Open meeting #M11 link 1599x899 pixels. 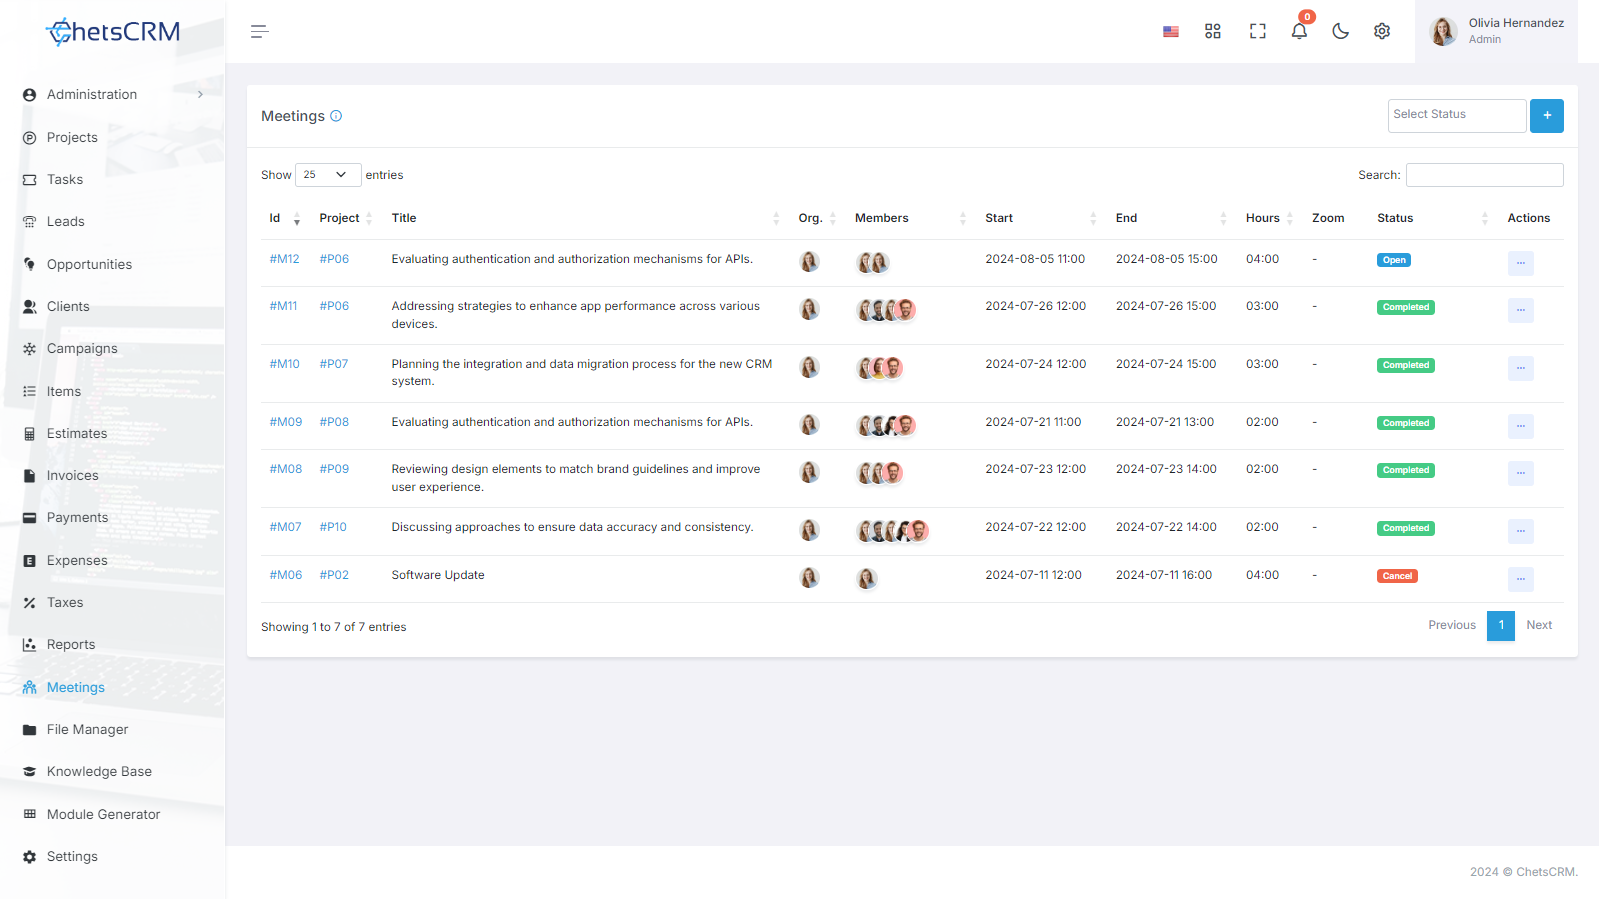tap(284, 306)
